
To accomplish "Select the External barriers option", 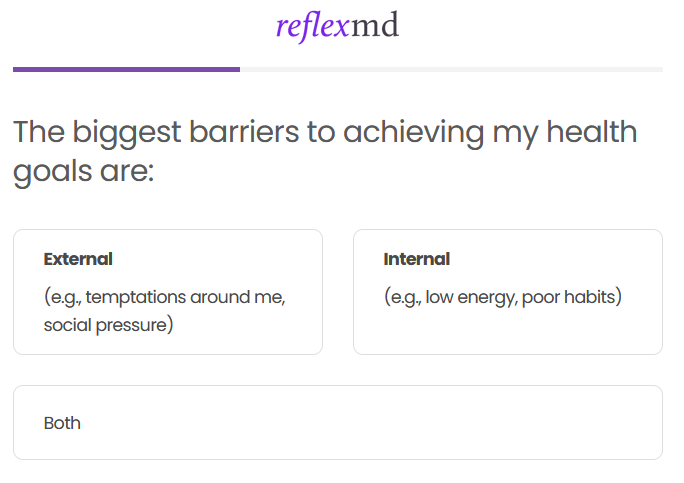I will tap(167, 292).
